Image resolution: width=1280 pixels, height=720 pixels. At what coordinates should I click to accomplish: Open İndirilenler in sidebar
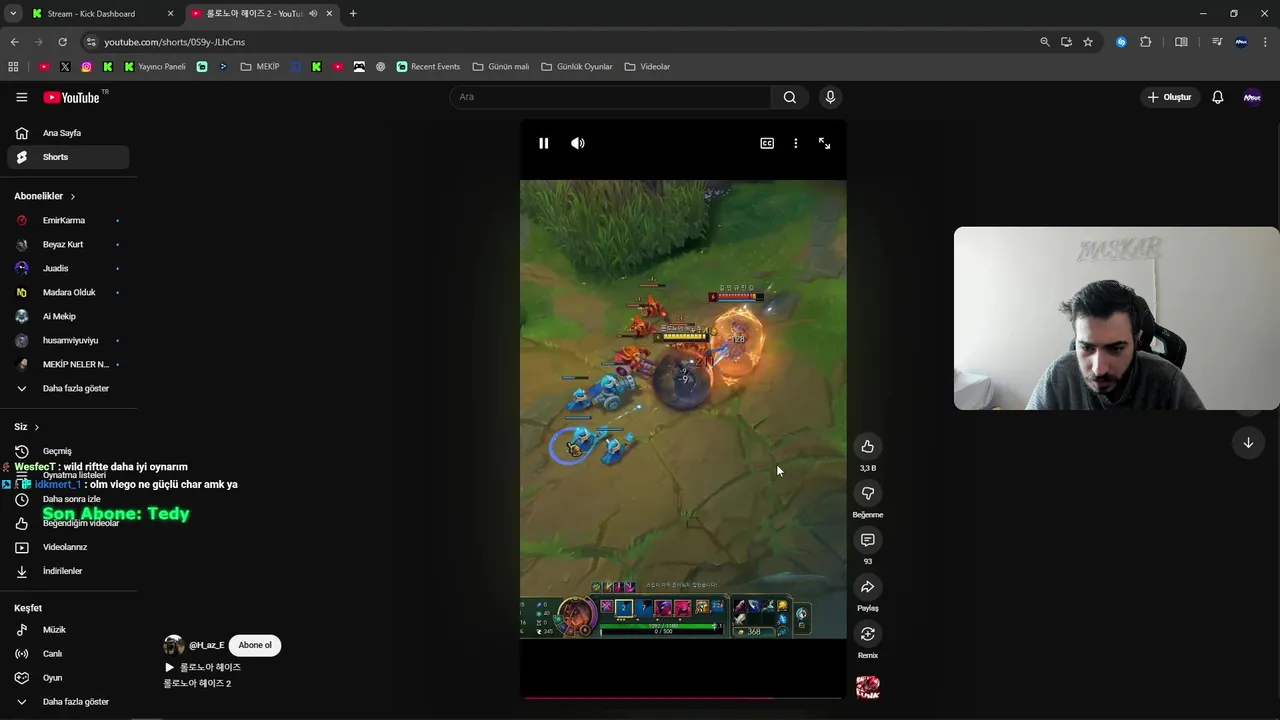68,571
